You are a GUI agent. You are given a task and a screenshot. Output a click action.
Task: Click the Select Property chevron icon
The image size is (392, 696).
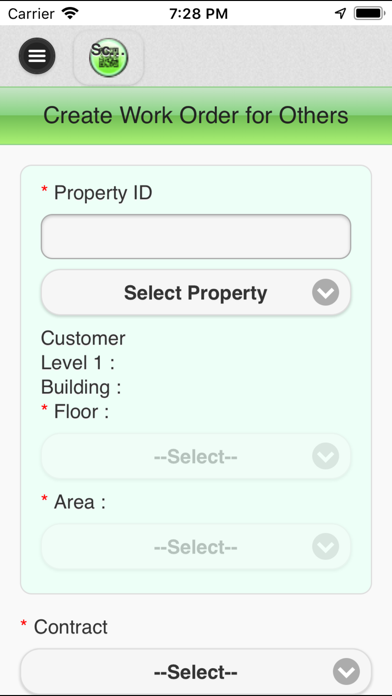coord(325,293)
